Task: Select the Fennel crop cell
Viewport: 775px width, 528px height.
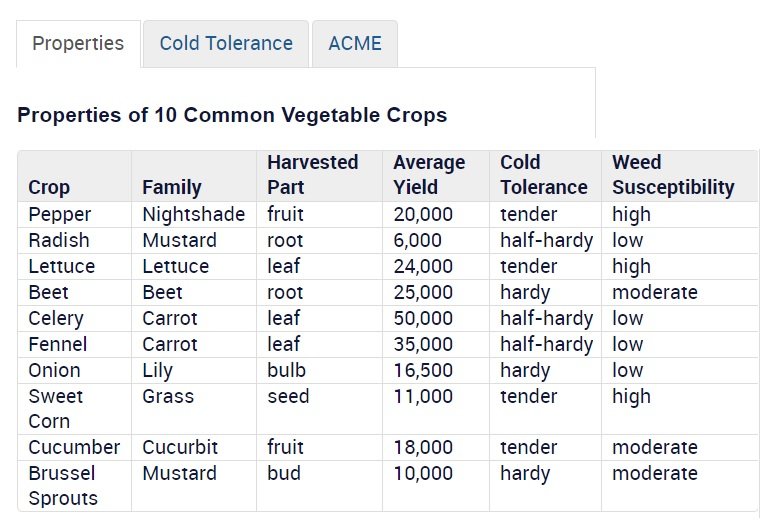Action: 58,344
